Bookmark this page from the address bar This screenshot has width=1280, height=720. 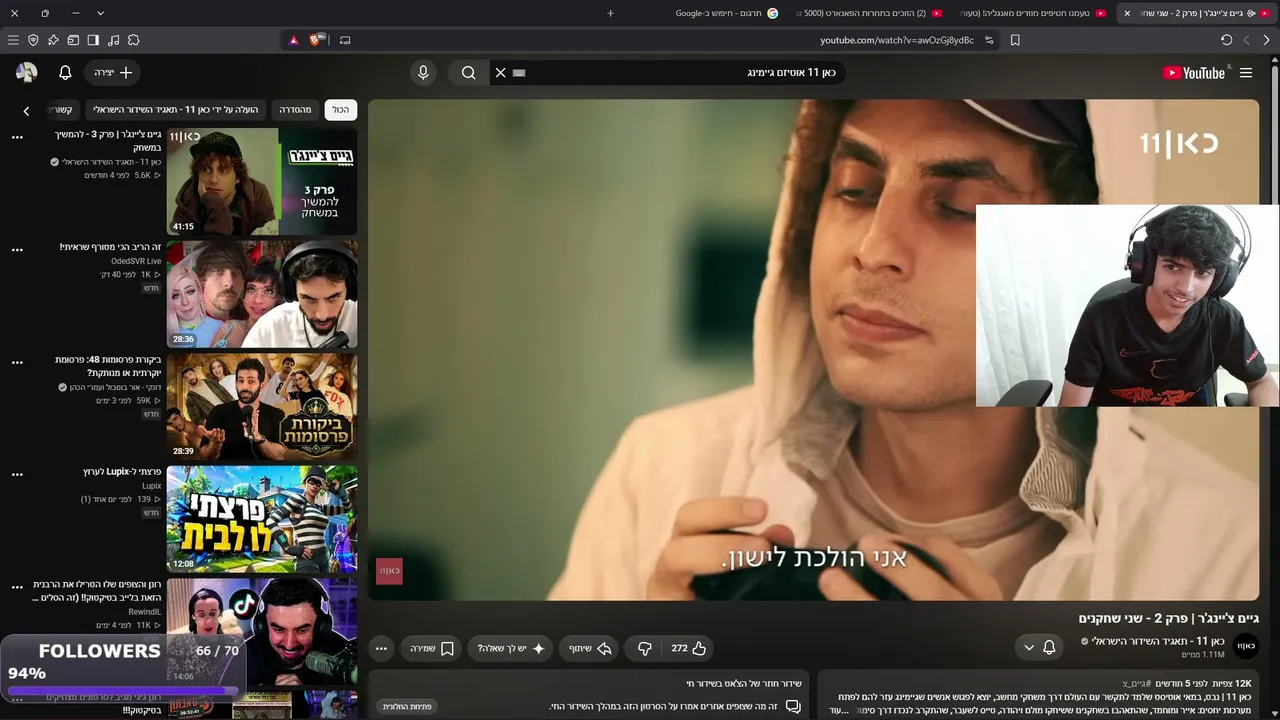[x=1015, y=40]
